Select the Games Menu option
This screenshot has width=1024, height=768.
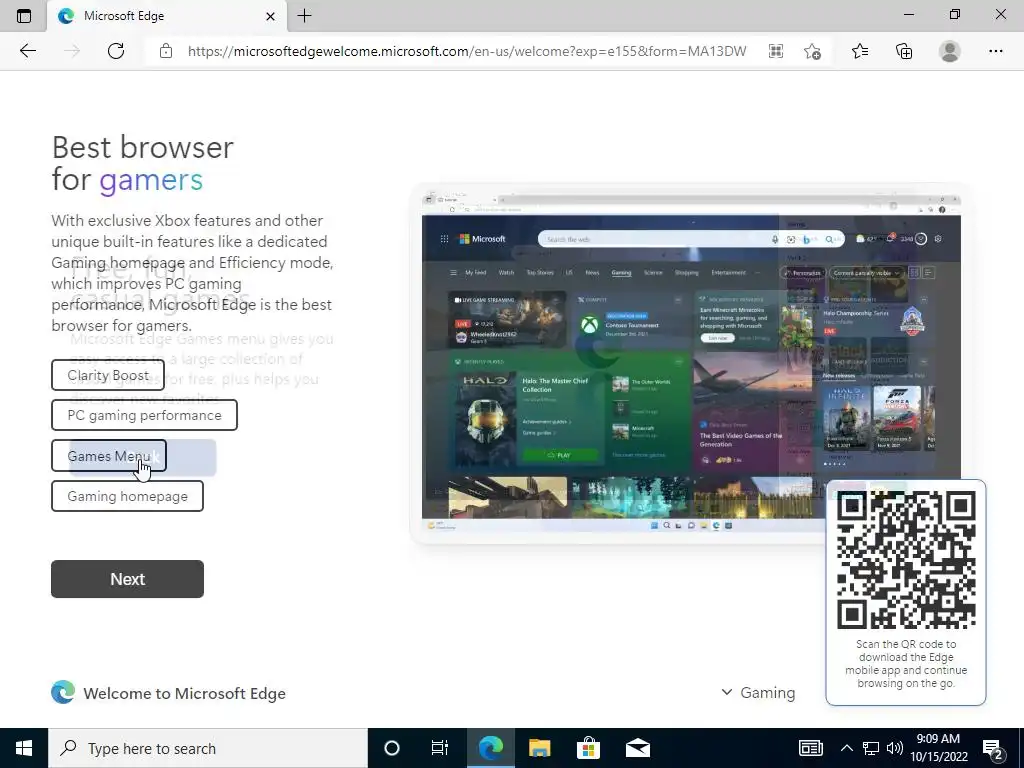click(x=109, y=456)
